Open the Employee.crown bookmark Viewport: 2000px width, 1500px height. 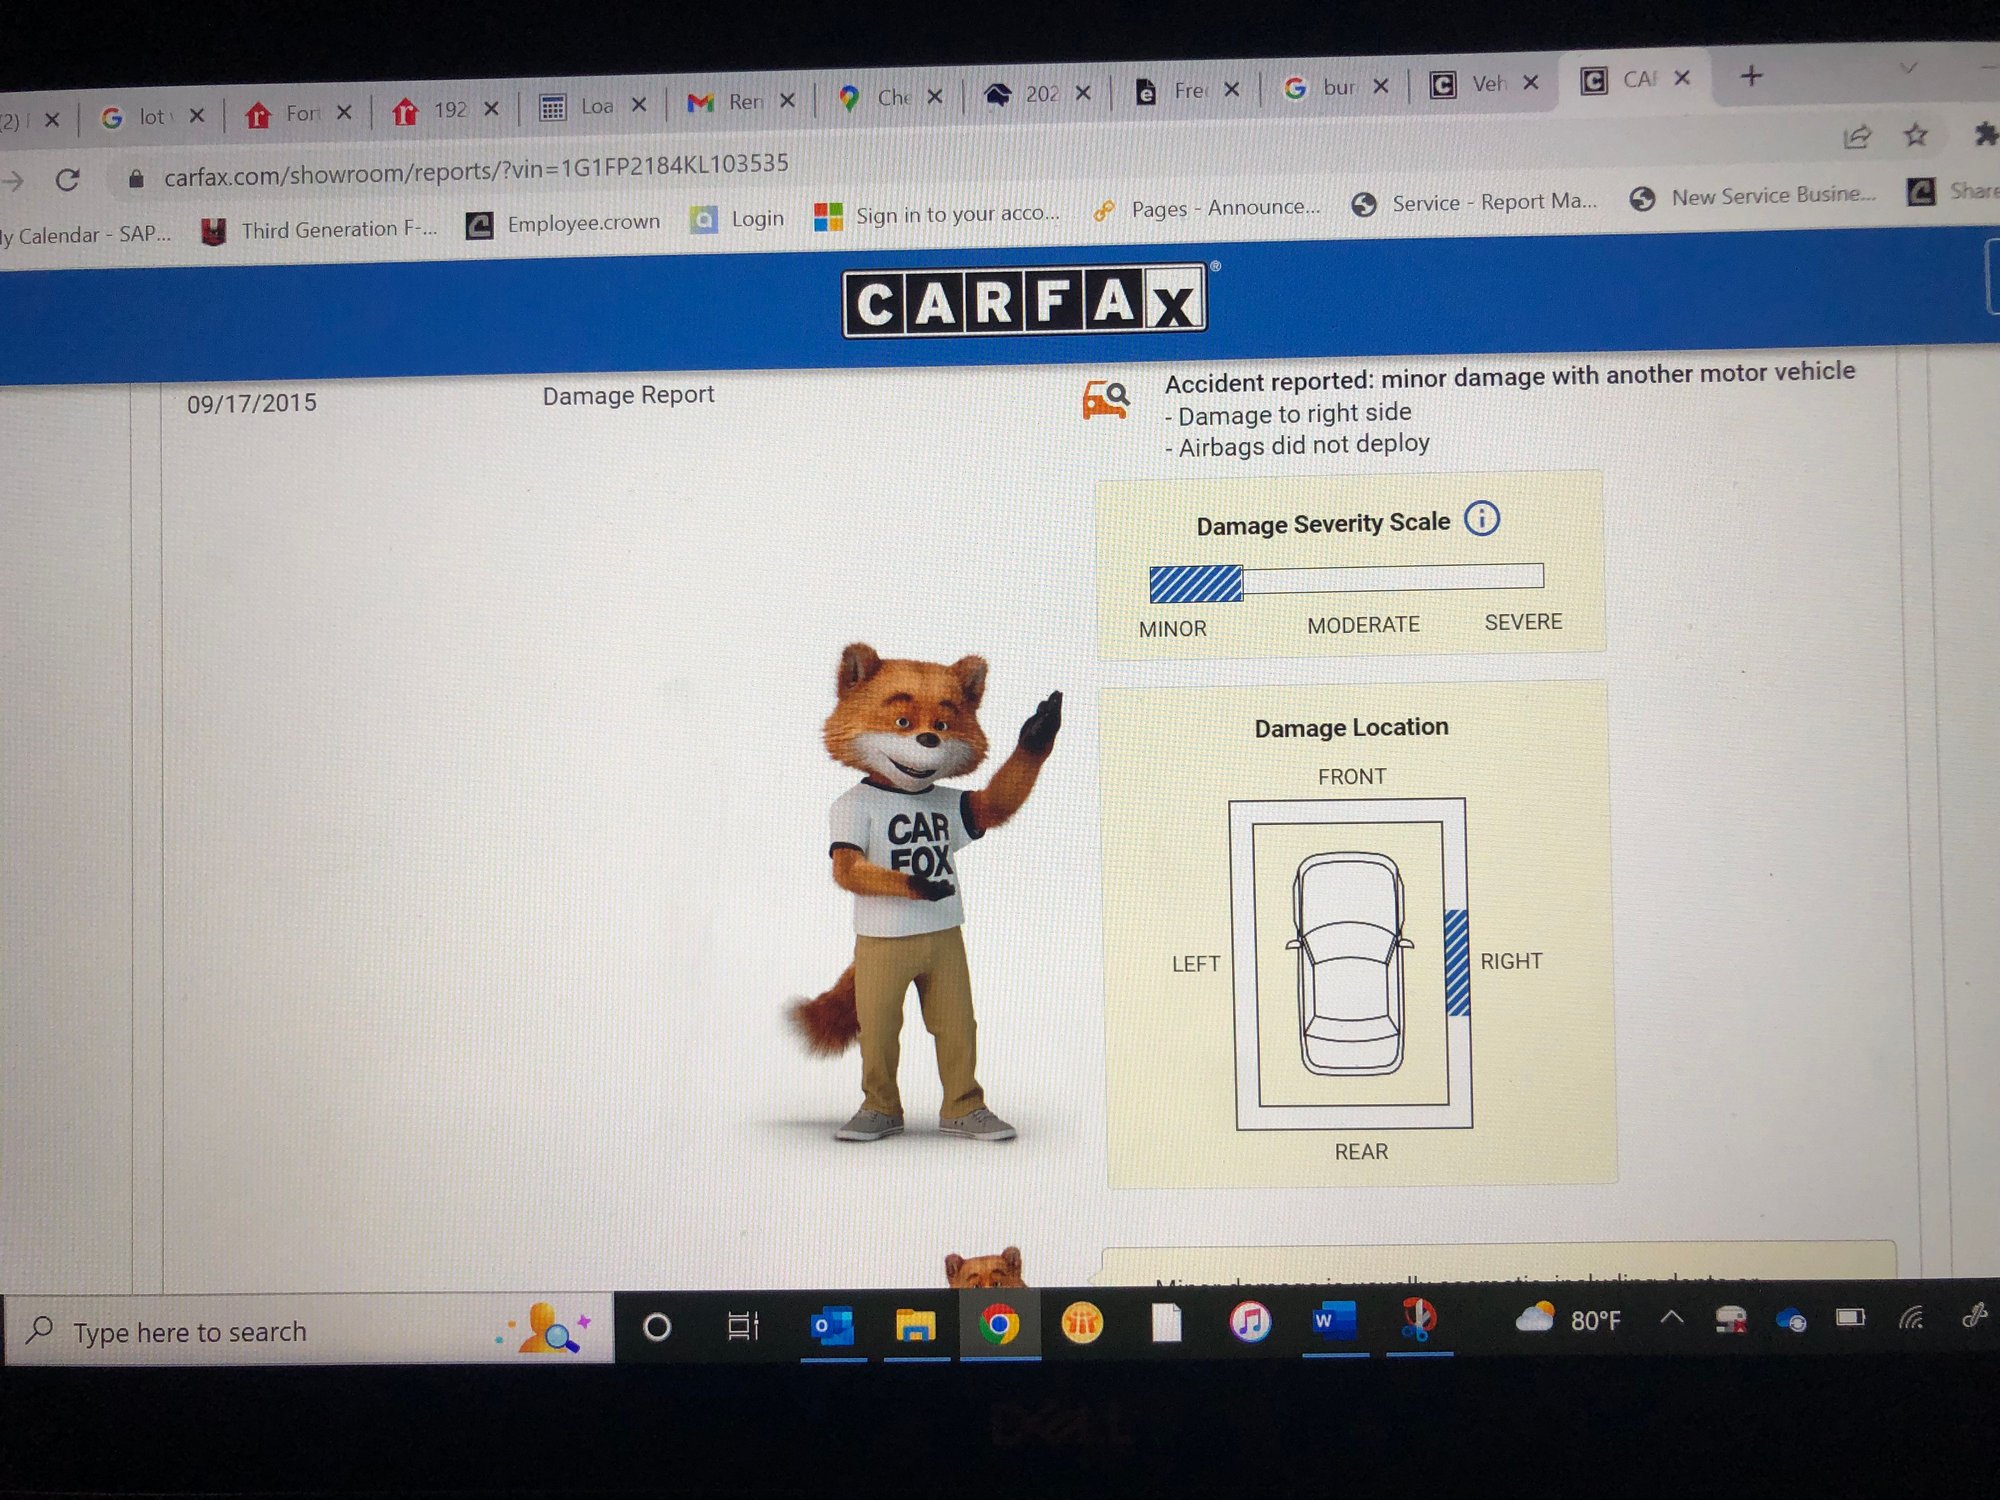pyautogui.click(x=563, y=223)
